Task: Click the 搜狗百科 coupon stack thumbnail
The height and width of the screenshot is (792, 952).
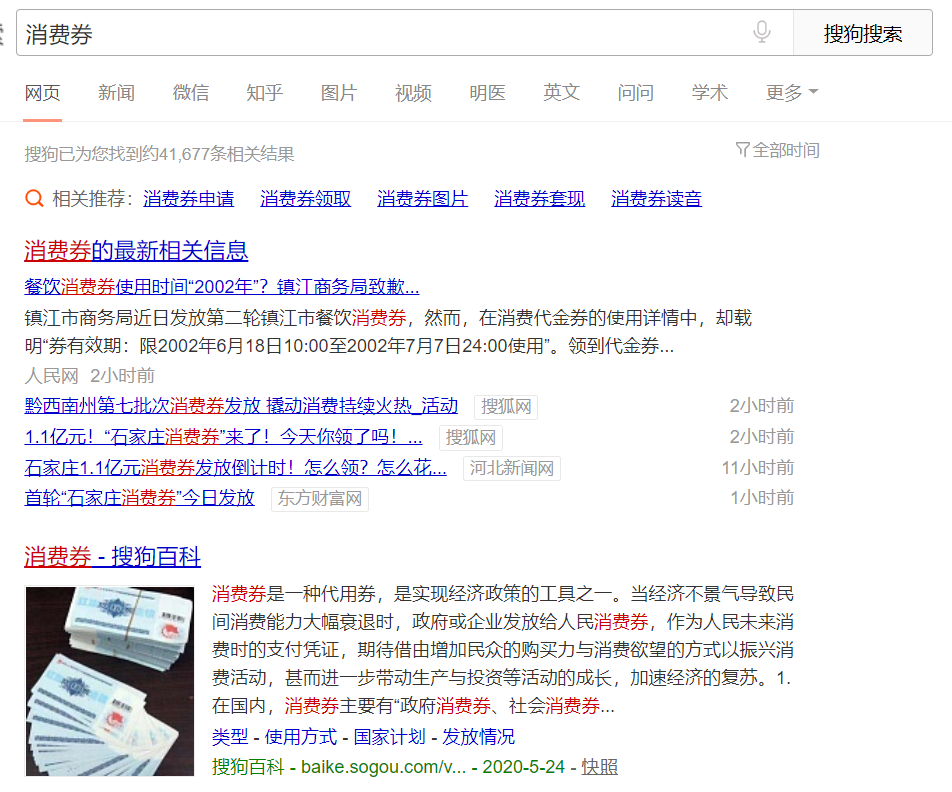Action: (x=110, y=681)
